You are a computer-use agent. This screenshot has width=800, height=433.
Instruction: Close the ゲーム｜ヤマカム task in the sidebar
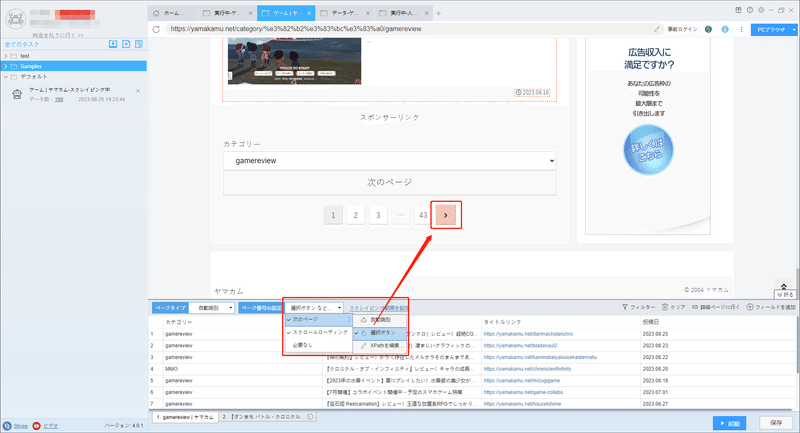click(138, 91)
